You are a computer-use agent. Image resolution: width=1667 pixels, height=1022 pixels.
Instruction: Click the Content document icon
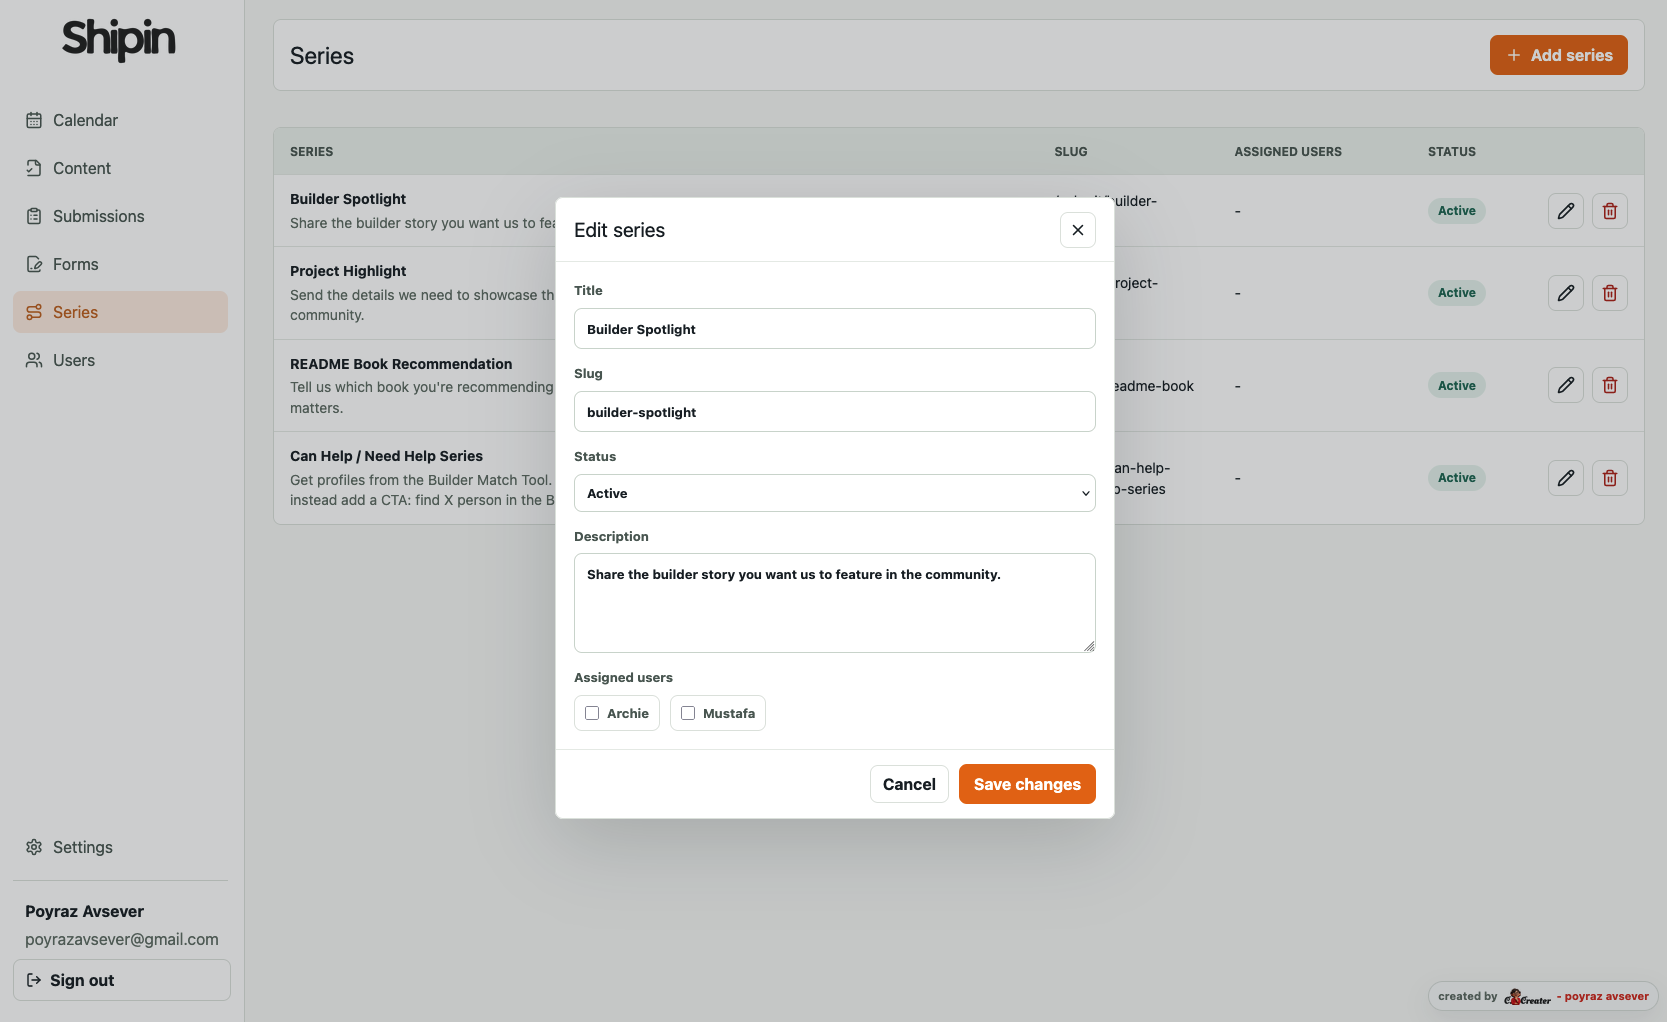pos(34,168)
